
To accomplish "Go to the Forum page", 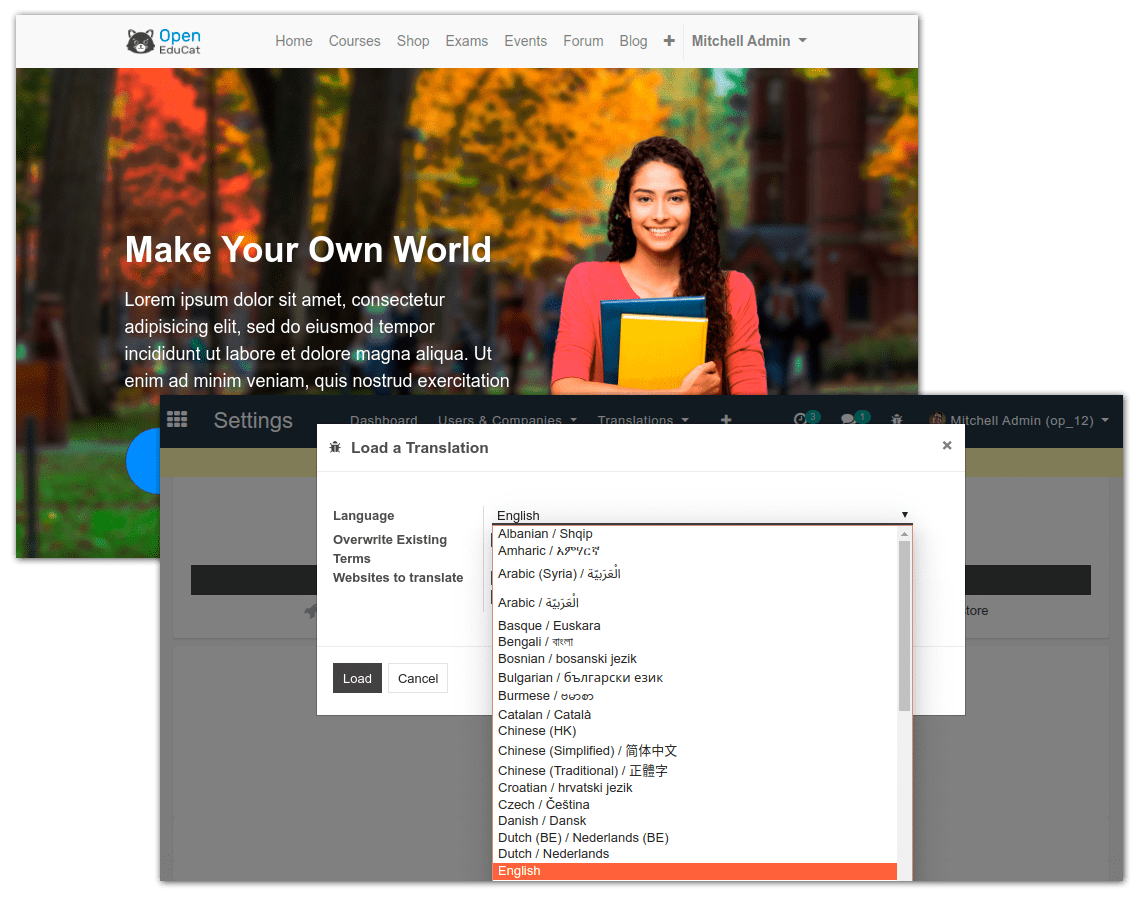I will tap(583, 40).
